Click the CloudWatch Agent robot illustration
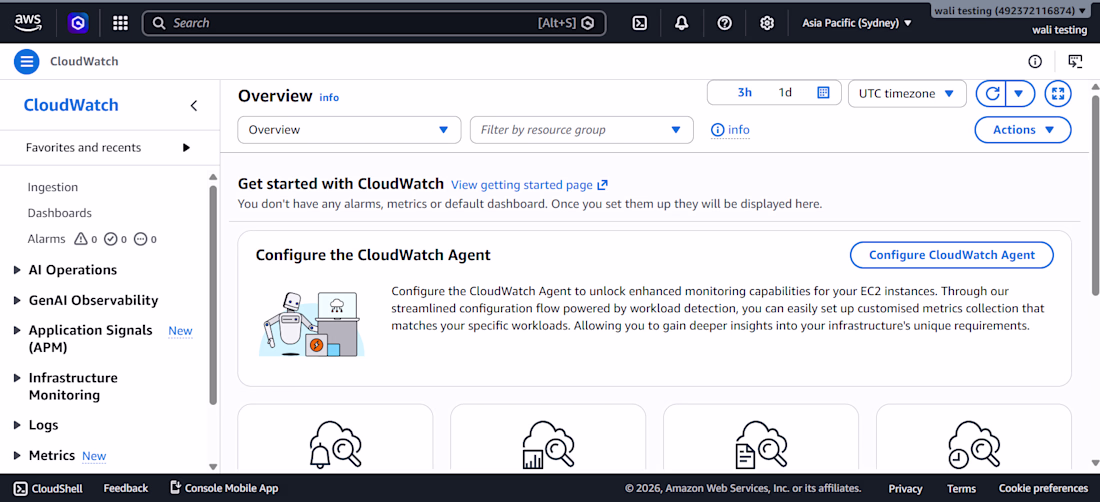Image resolution: width=1100 pixels, height=502 pixels. click(x=311, y=324)
